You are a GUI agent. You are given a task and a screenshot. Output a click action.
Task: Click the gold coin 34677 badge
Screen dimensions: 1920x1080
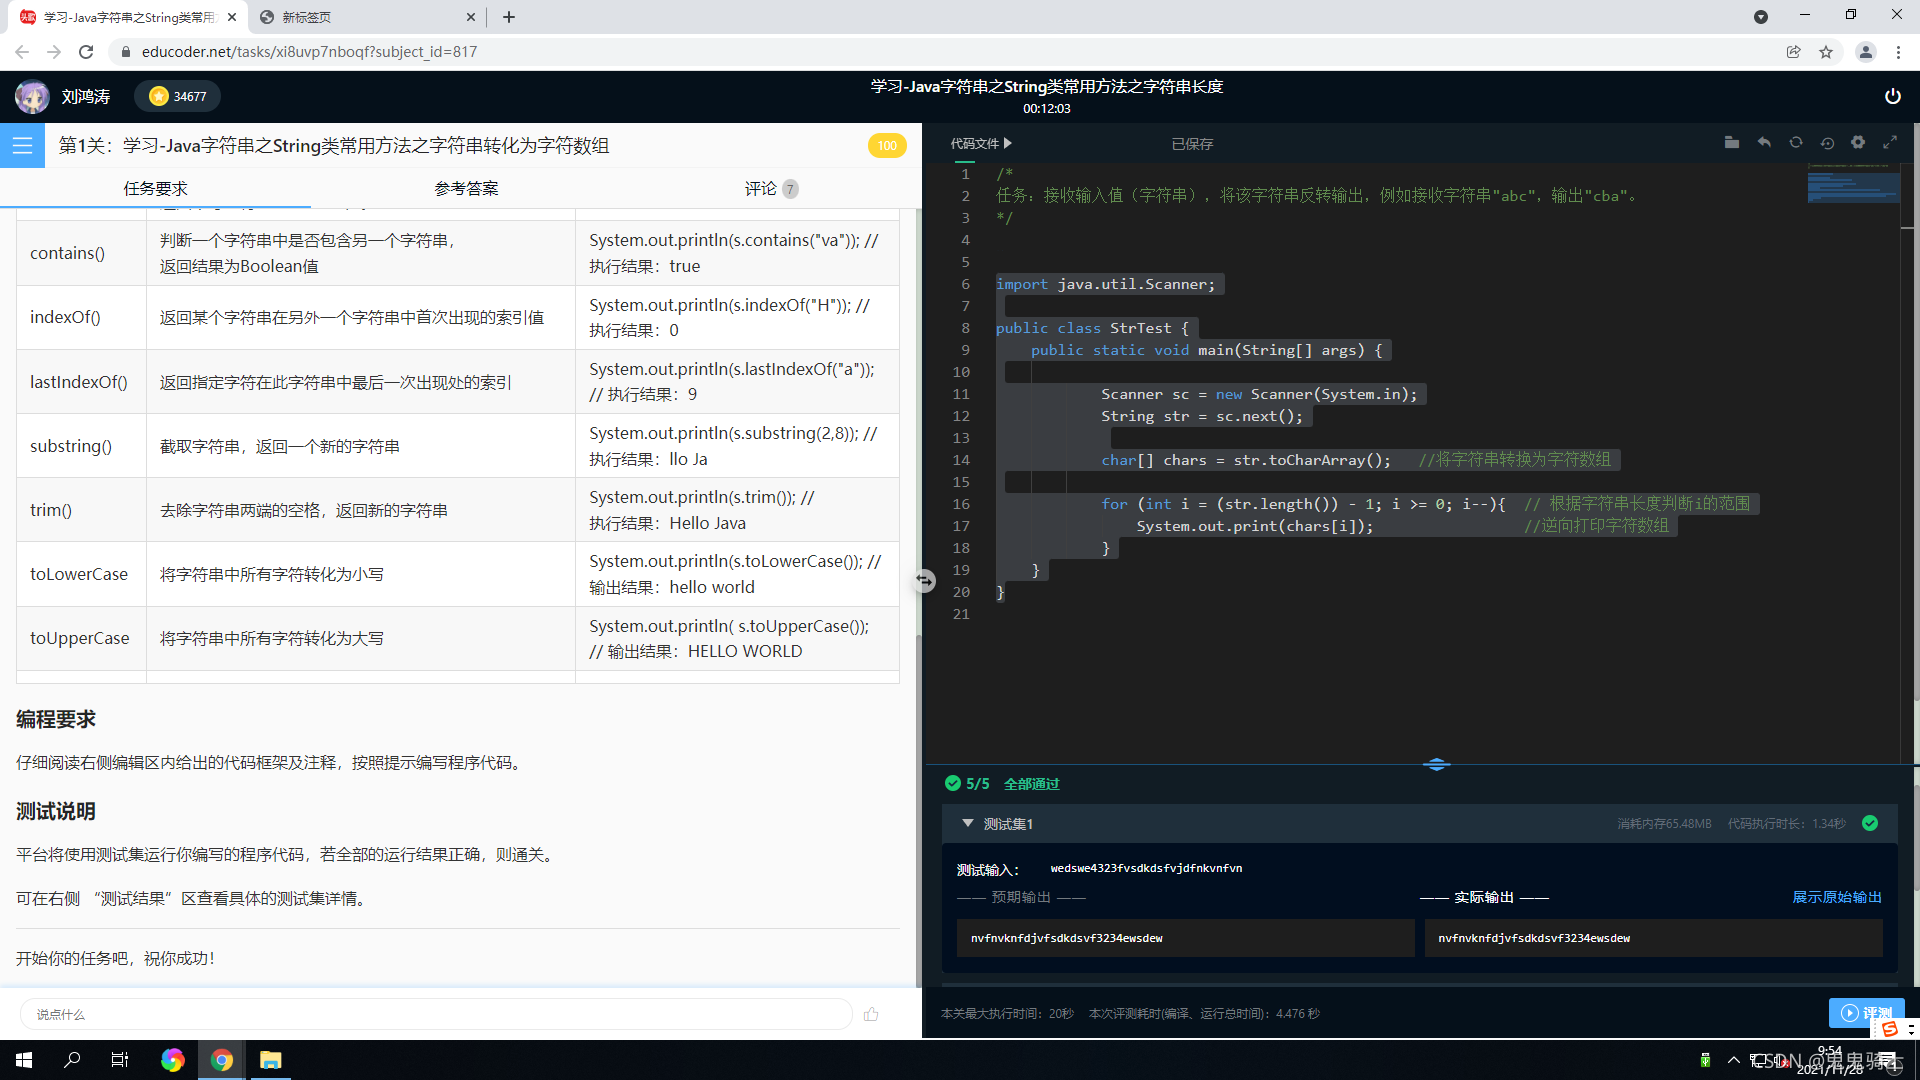(x=178, y=96)
